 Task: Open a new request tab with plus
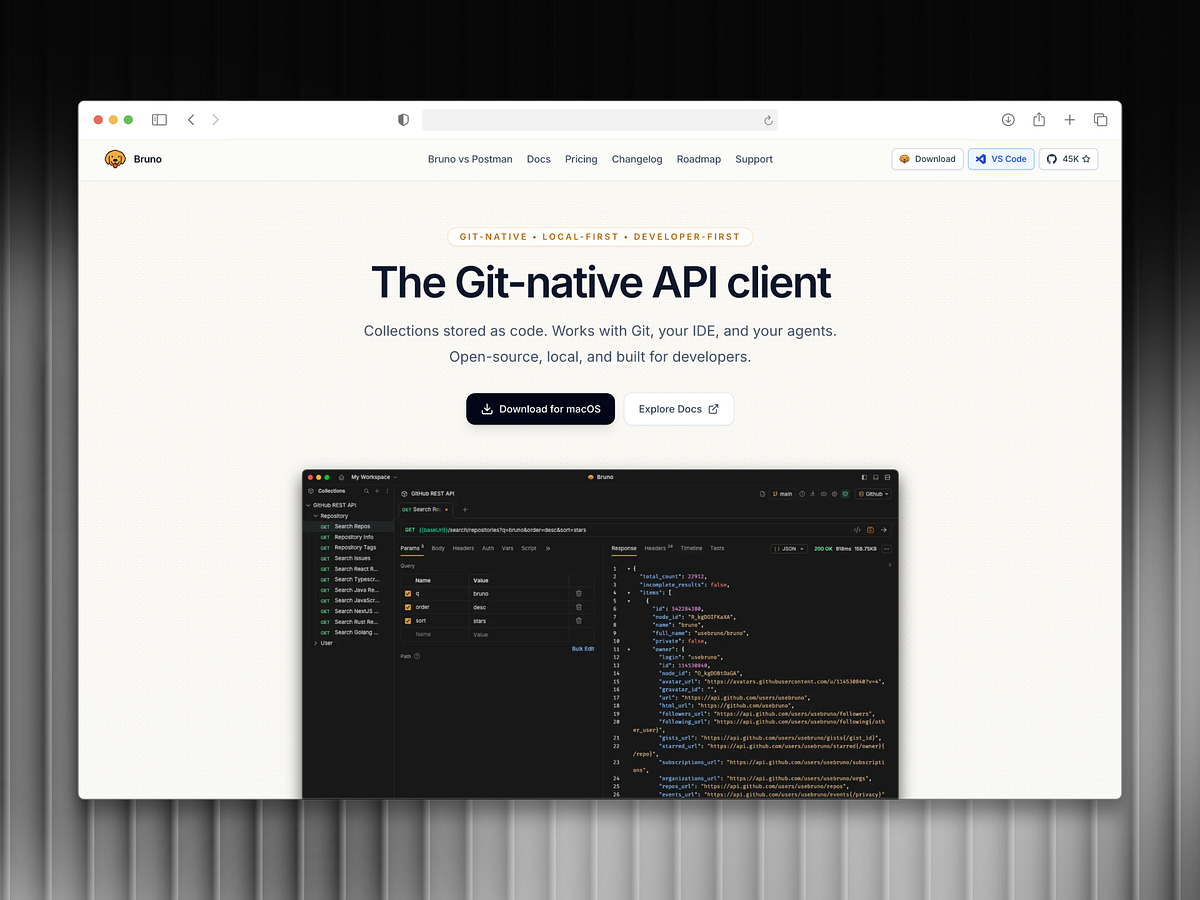click(x=465, y=510)
